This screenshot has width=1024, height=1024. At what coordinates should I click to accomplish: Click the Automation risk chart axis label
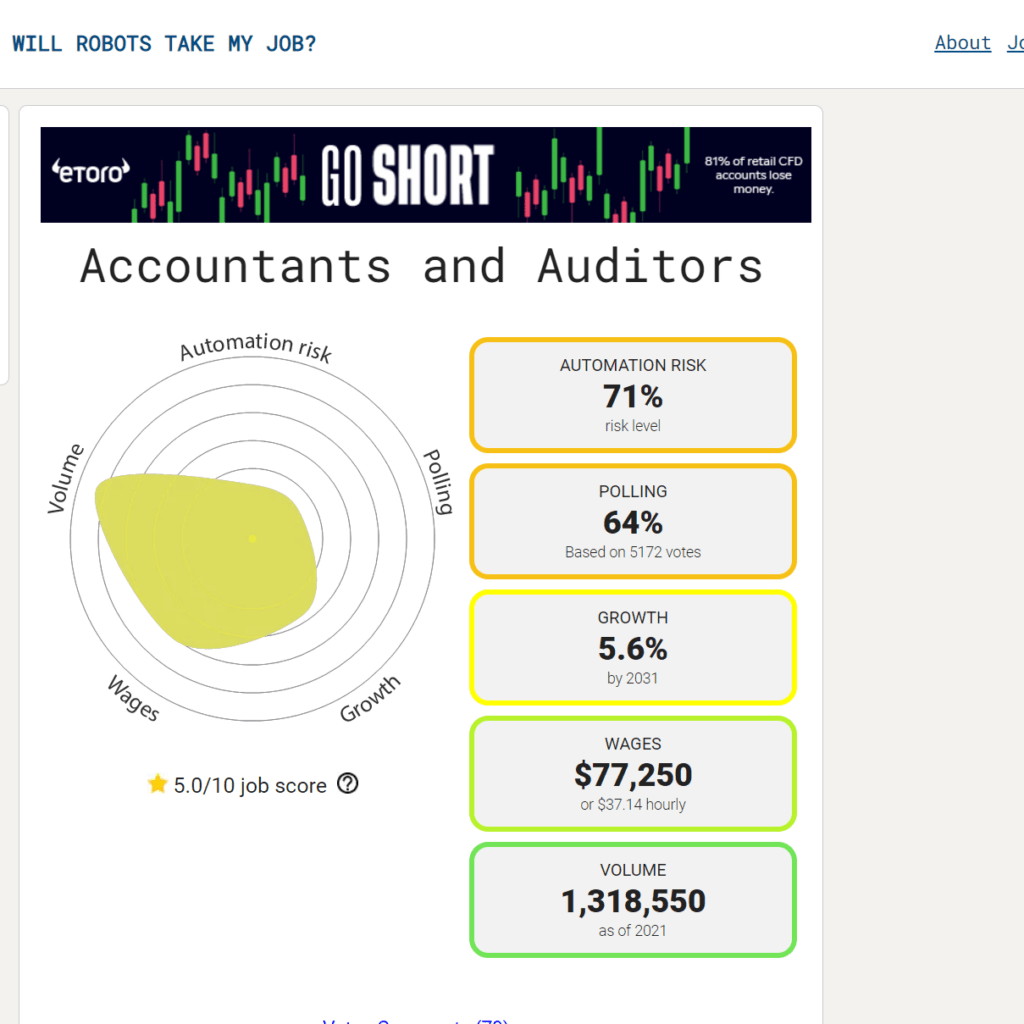pos(256,347)
